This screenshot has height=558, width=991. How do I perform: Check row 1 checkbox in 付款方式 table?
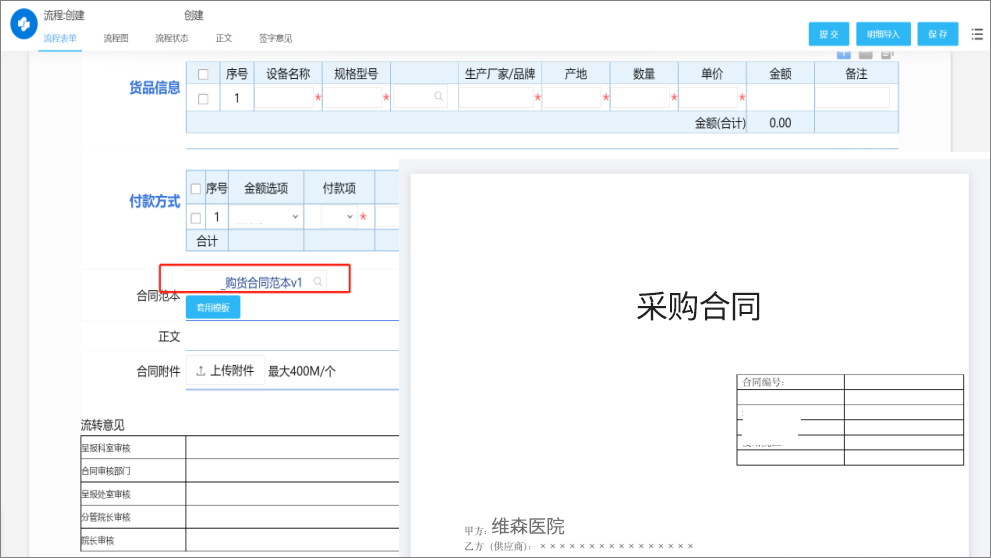click(x=196, y=218)
